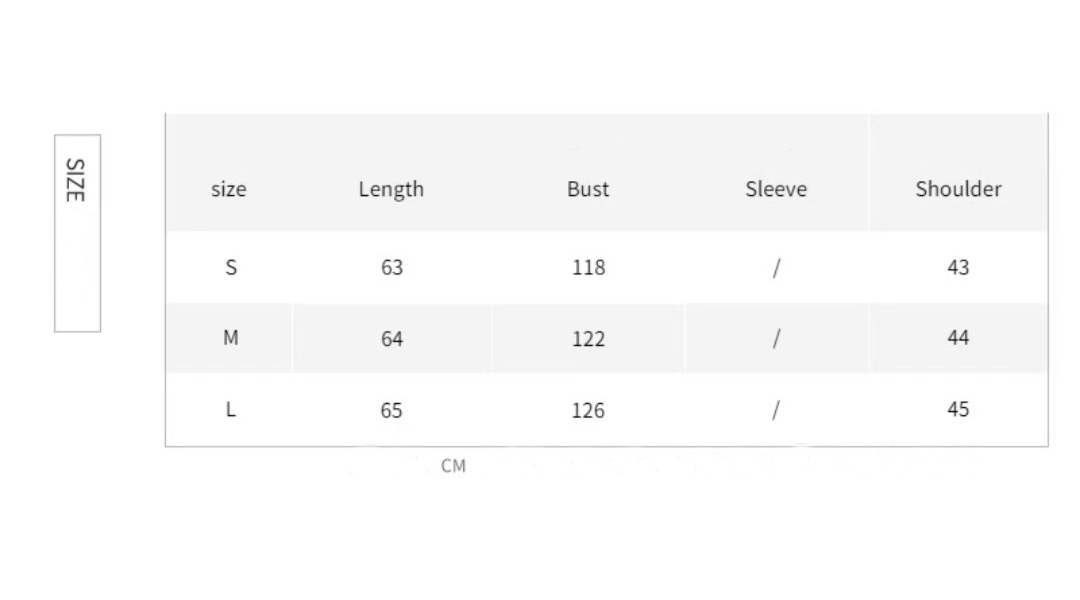Select the S size row label
The height and width of the screenshot is (600, 1080).
click(231, 267)
